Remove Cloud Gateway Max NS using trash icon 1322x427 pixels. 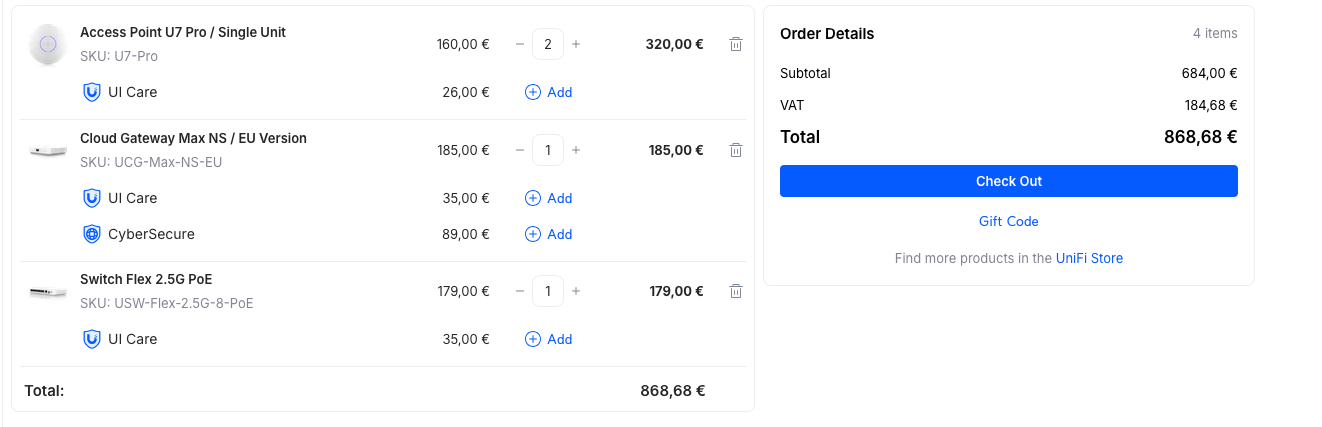tap(736, 150)
